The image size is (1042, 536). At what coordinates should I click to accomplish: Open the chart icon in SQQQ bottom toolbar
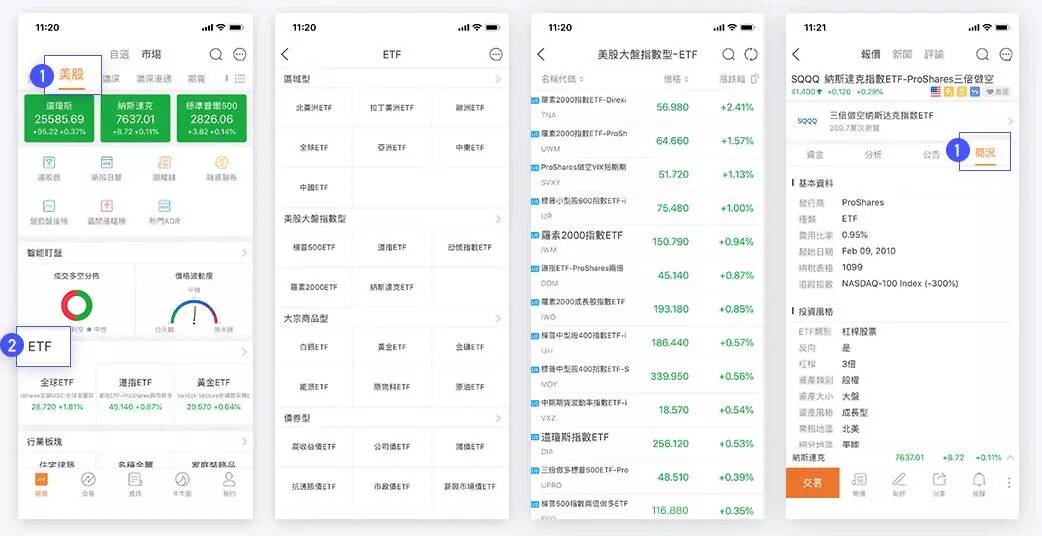pos(859,480)
